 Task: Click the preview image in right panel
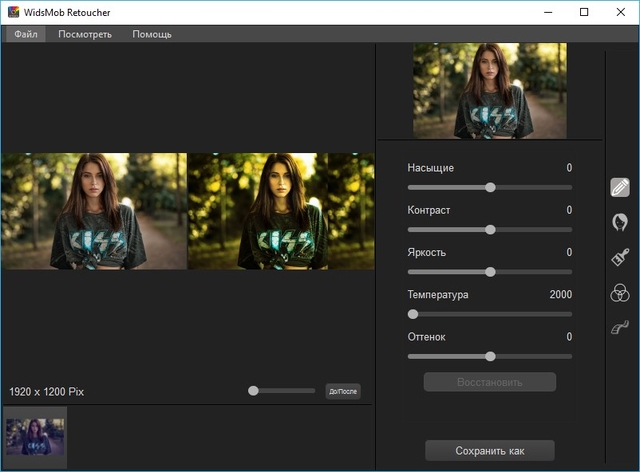coord(490,90)
